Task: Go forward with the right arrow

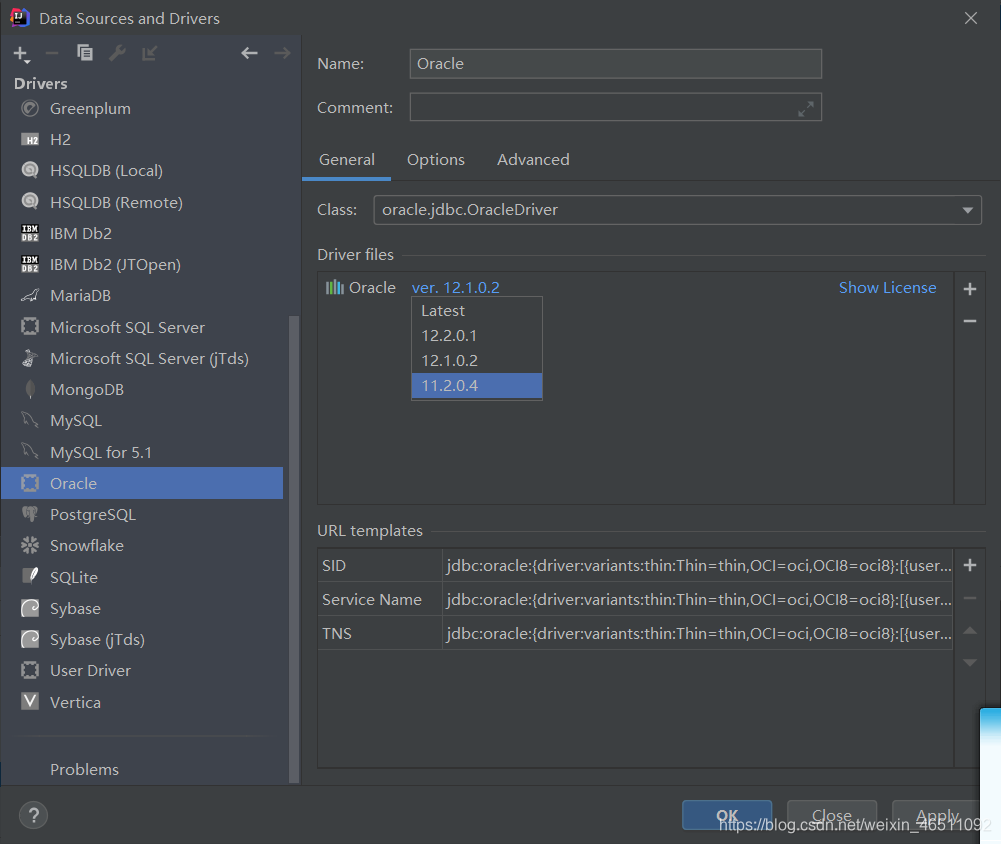Action: coord(282,53)
